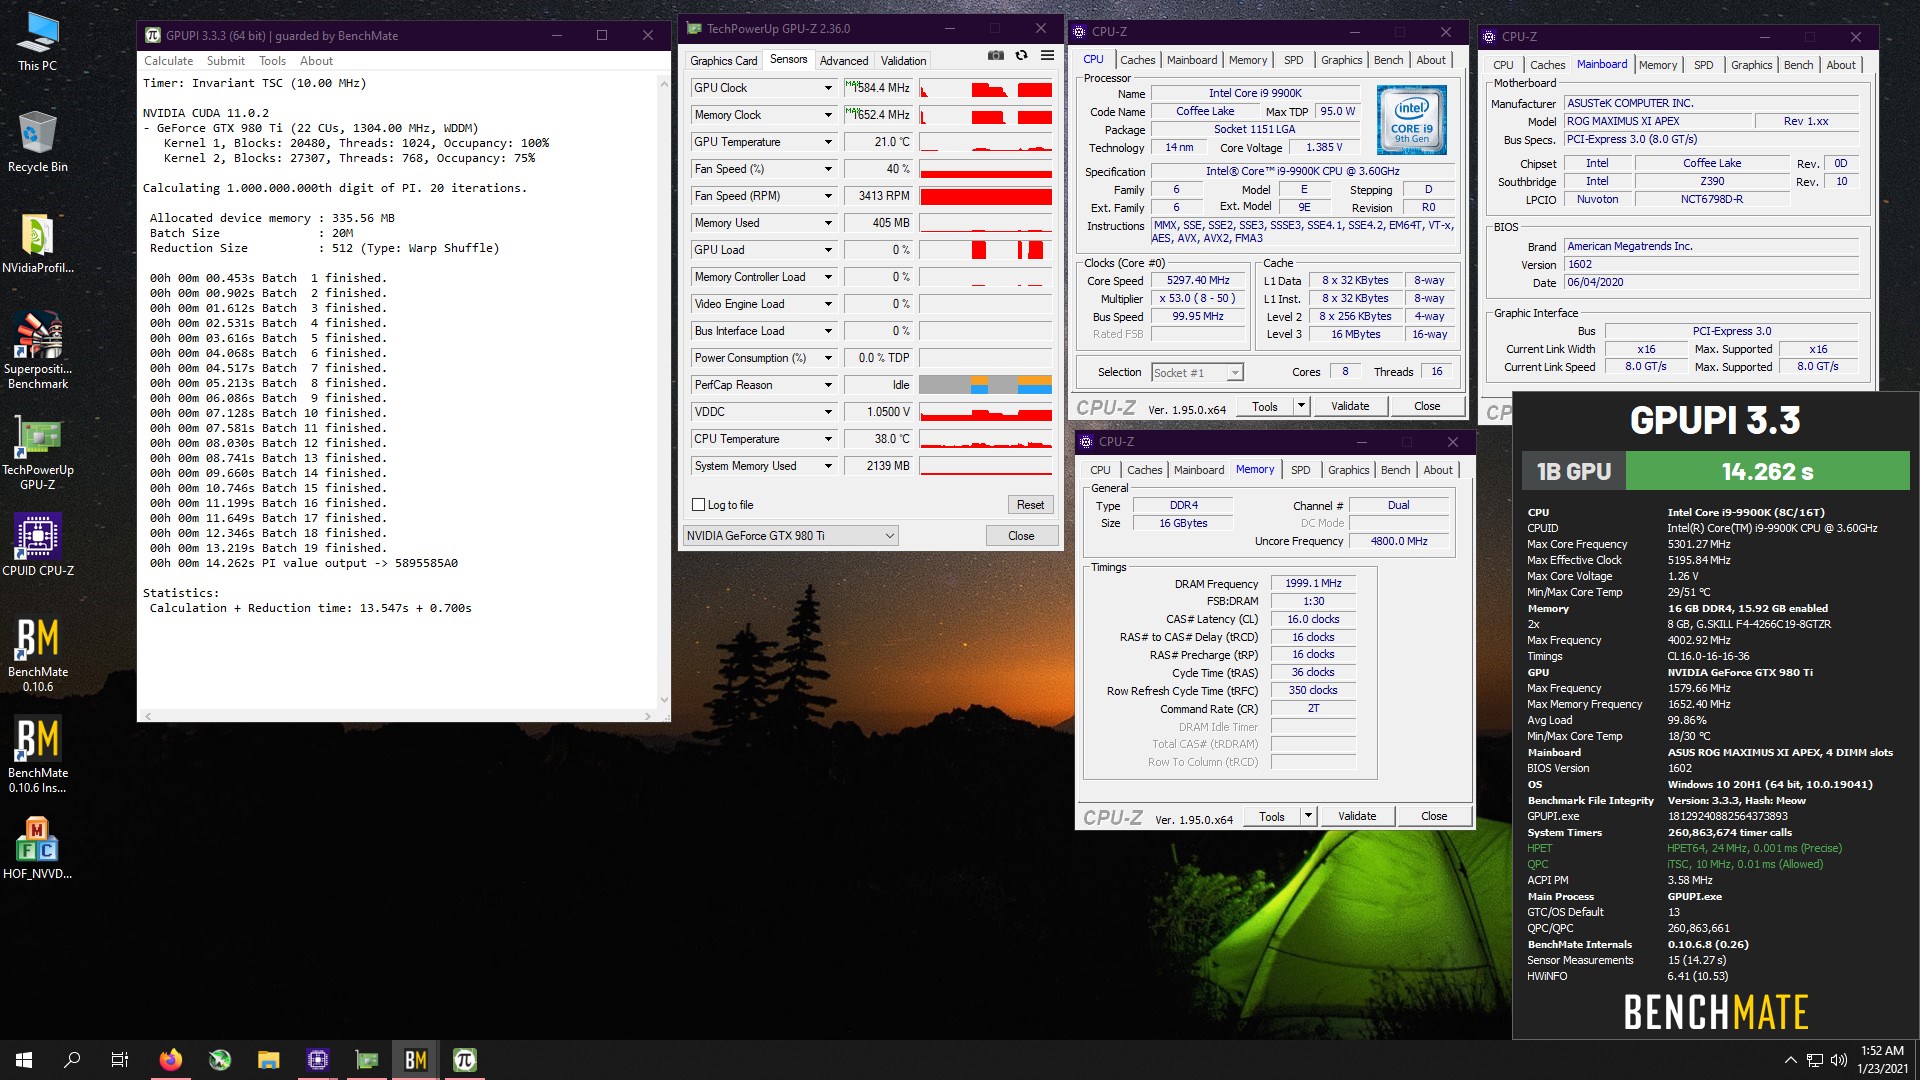Open SPD tab in CPU-Z Mainboard window
Screen dimensions: 1920x1080
pyautogui.click(x=1703, y=65)
